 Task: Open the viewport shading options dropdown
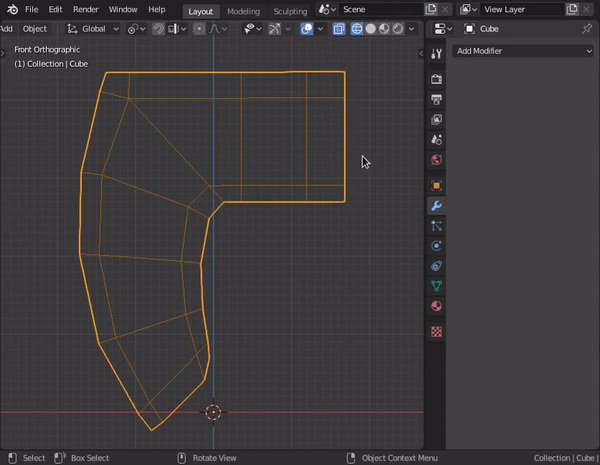coord(412,29)
